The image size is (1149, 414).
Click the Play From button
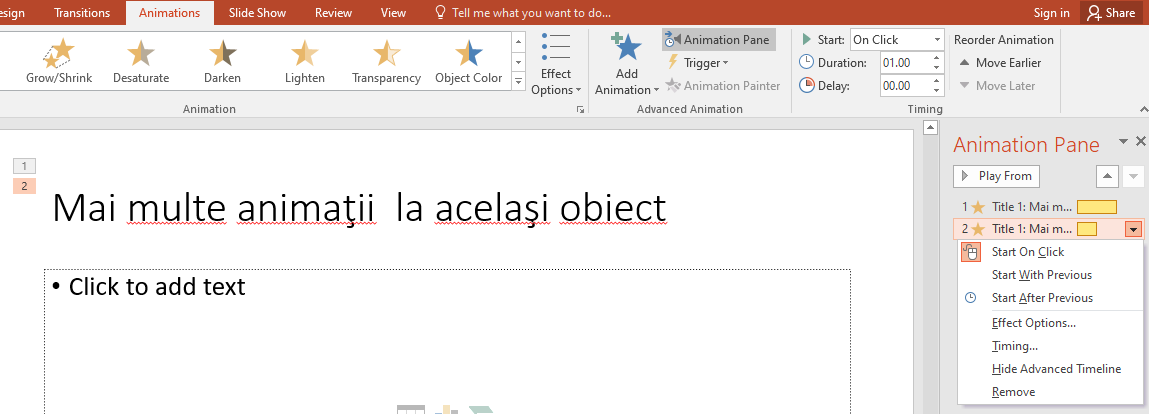(996, 176)
